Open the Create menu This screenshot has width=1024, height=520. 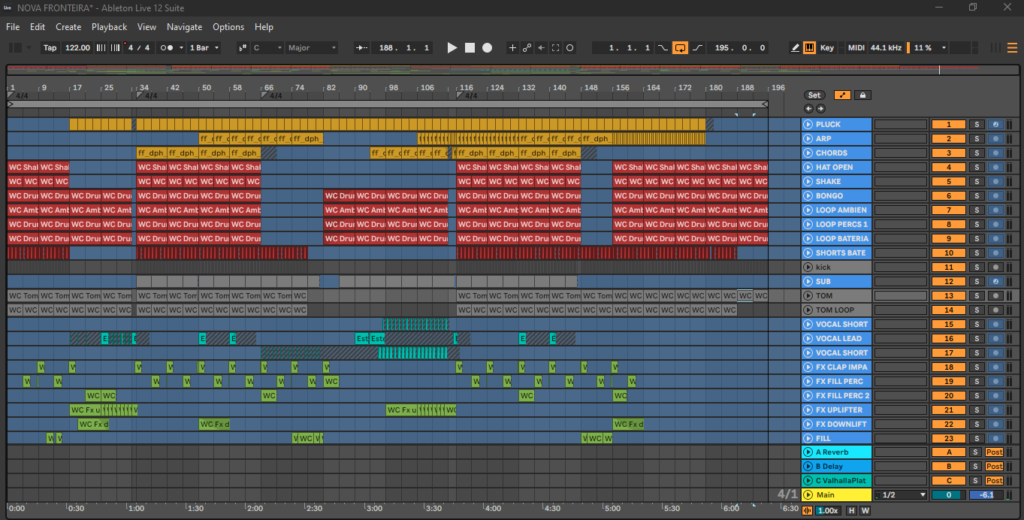(x=68, y=27)
